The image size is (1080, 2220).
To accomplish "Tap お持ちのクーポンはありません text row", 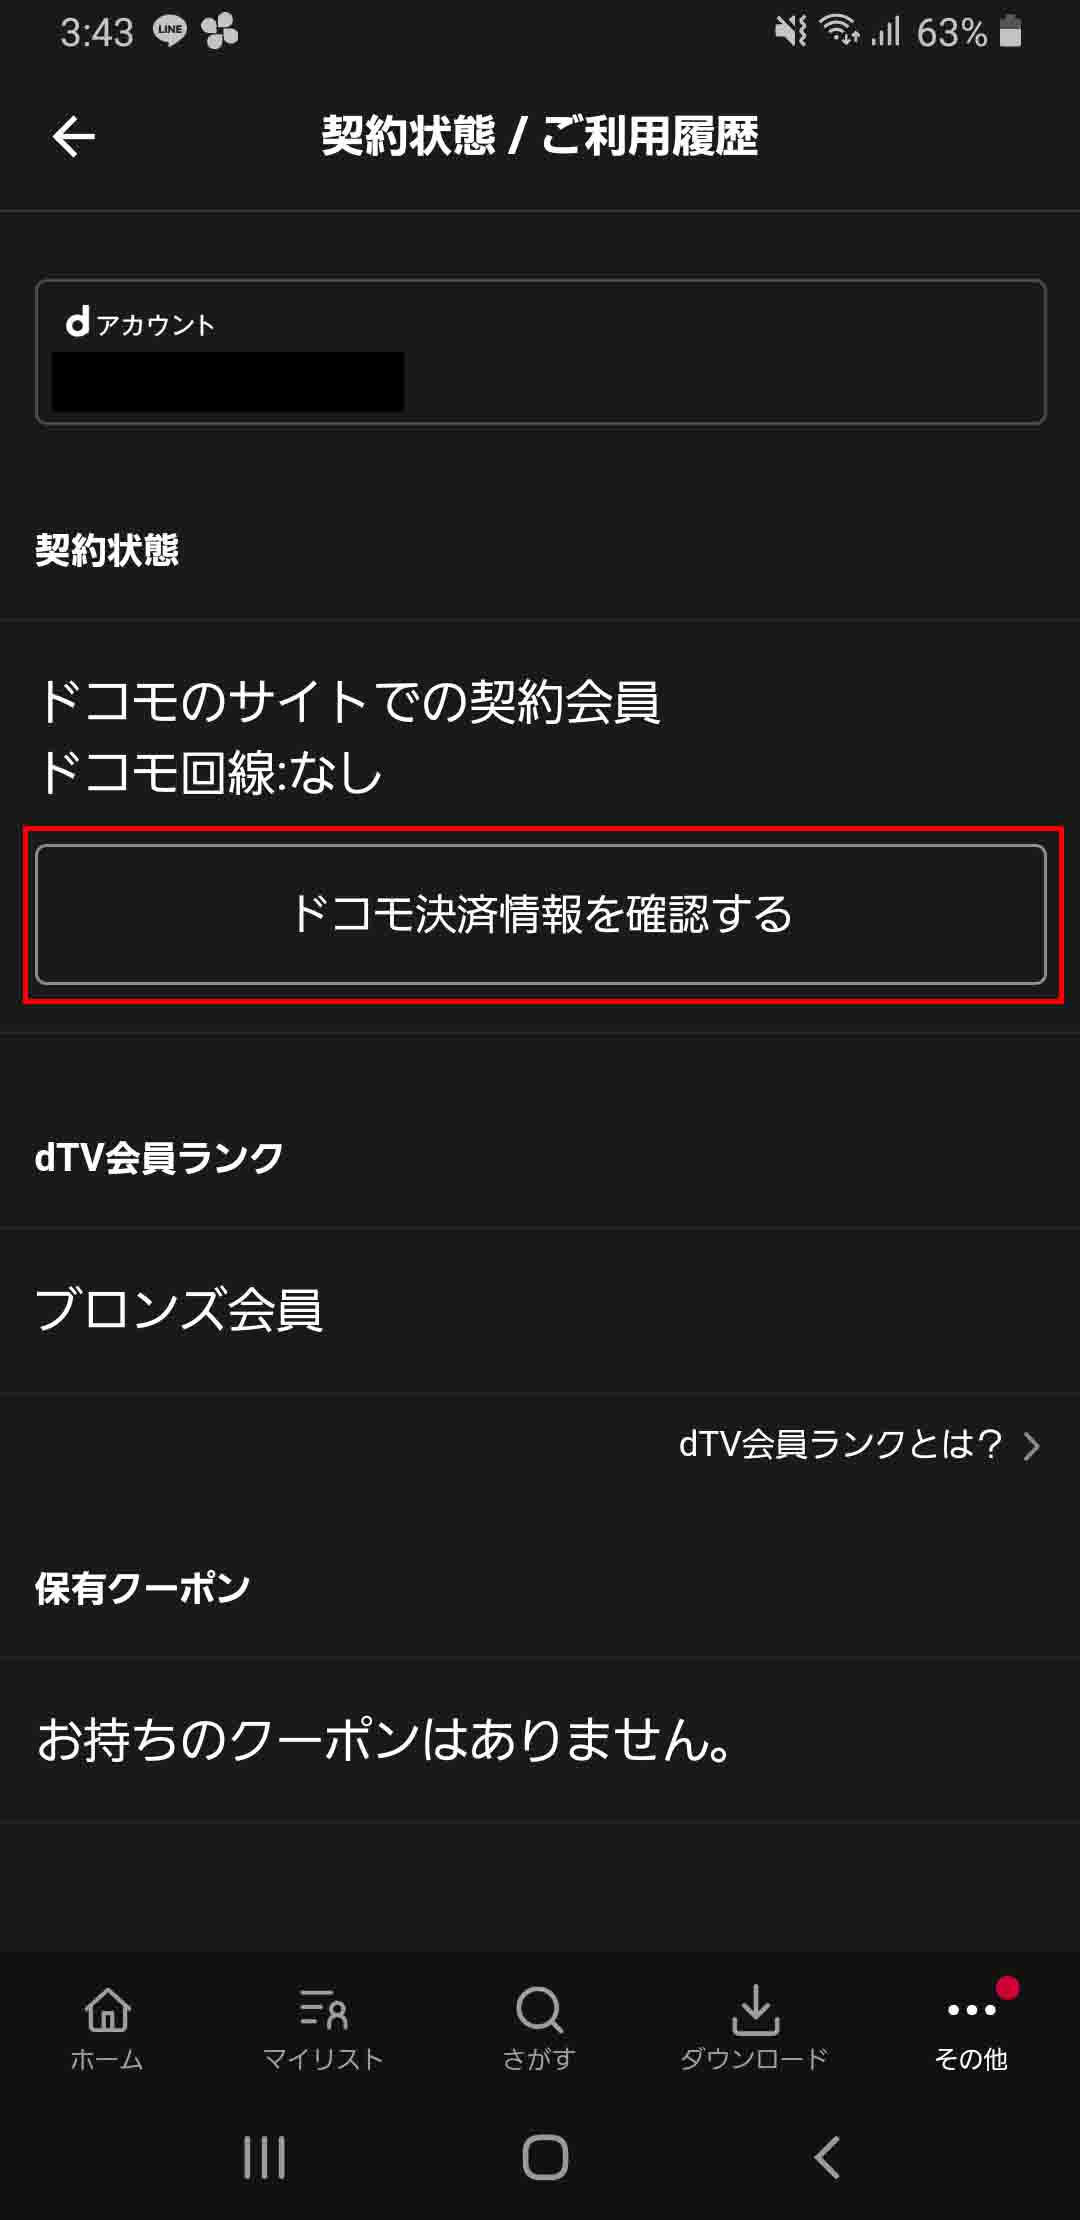I will 540,1740.
